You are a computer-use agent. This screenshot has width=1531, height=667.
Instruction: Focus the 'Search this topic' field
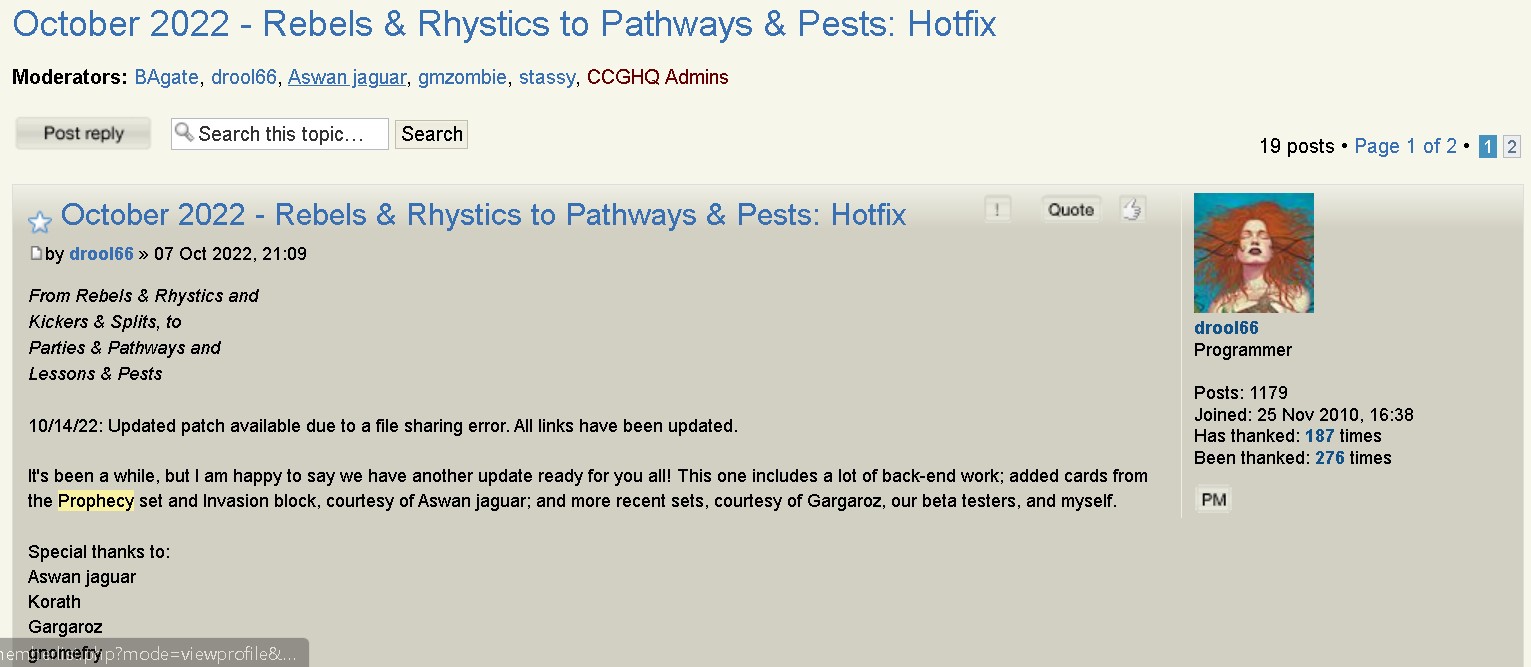[280, 134]
